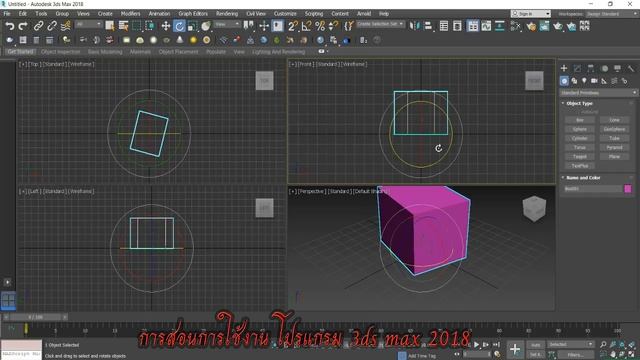Open the Graph Editors menu

[x=193, y=14]
